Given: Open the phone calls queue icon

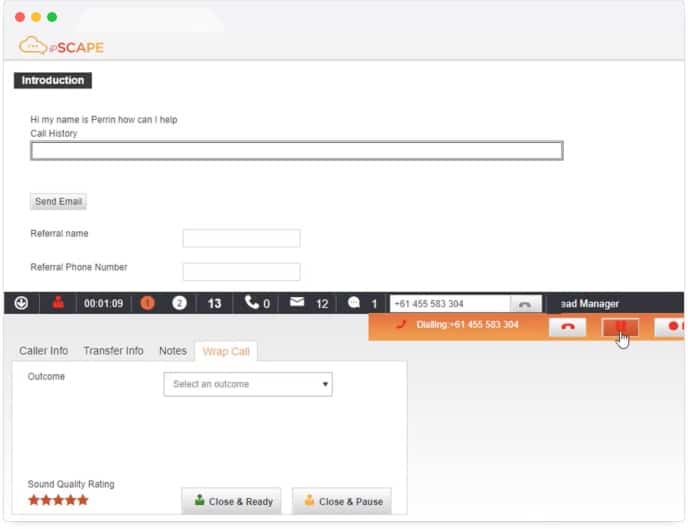Looking at the screenshot, I should [252, 303].
